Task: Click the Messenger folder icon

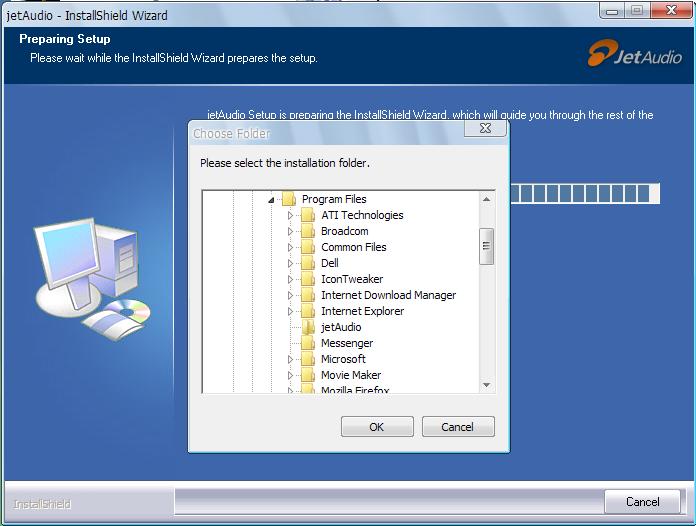Action: pyautogui.click(x=308, y=343)
